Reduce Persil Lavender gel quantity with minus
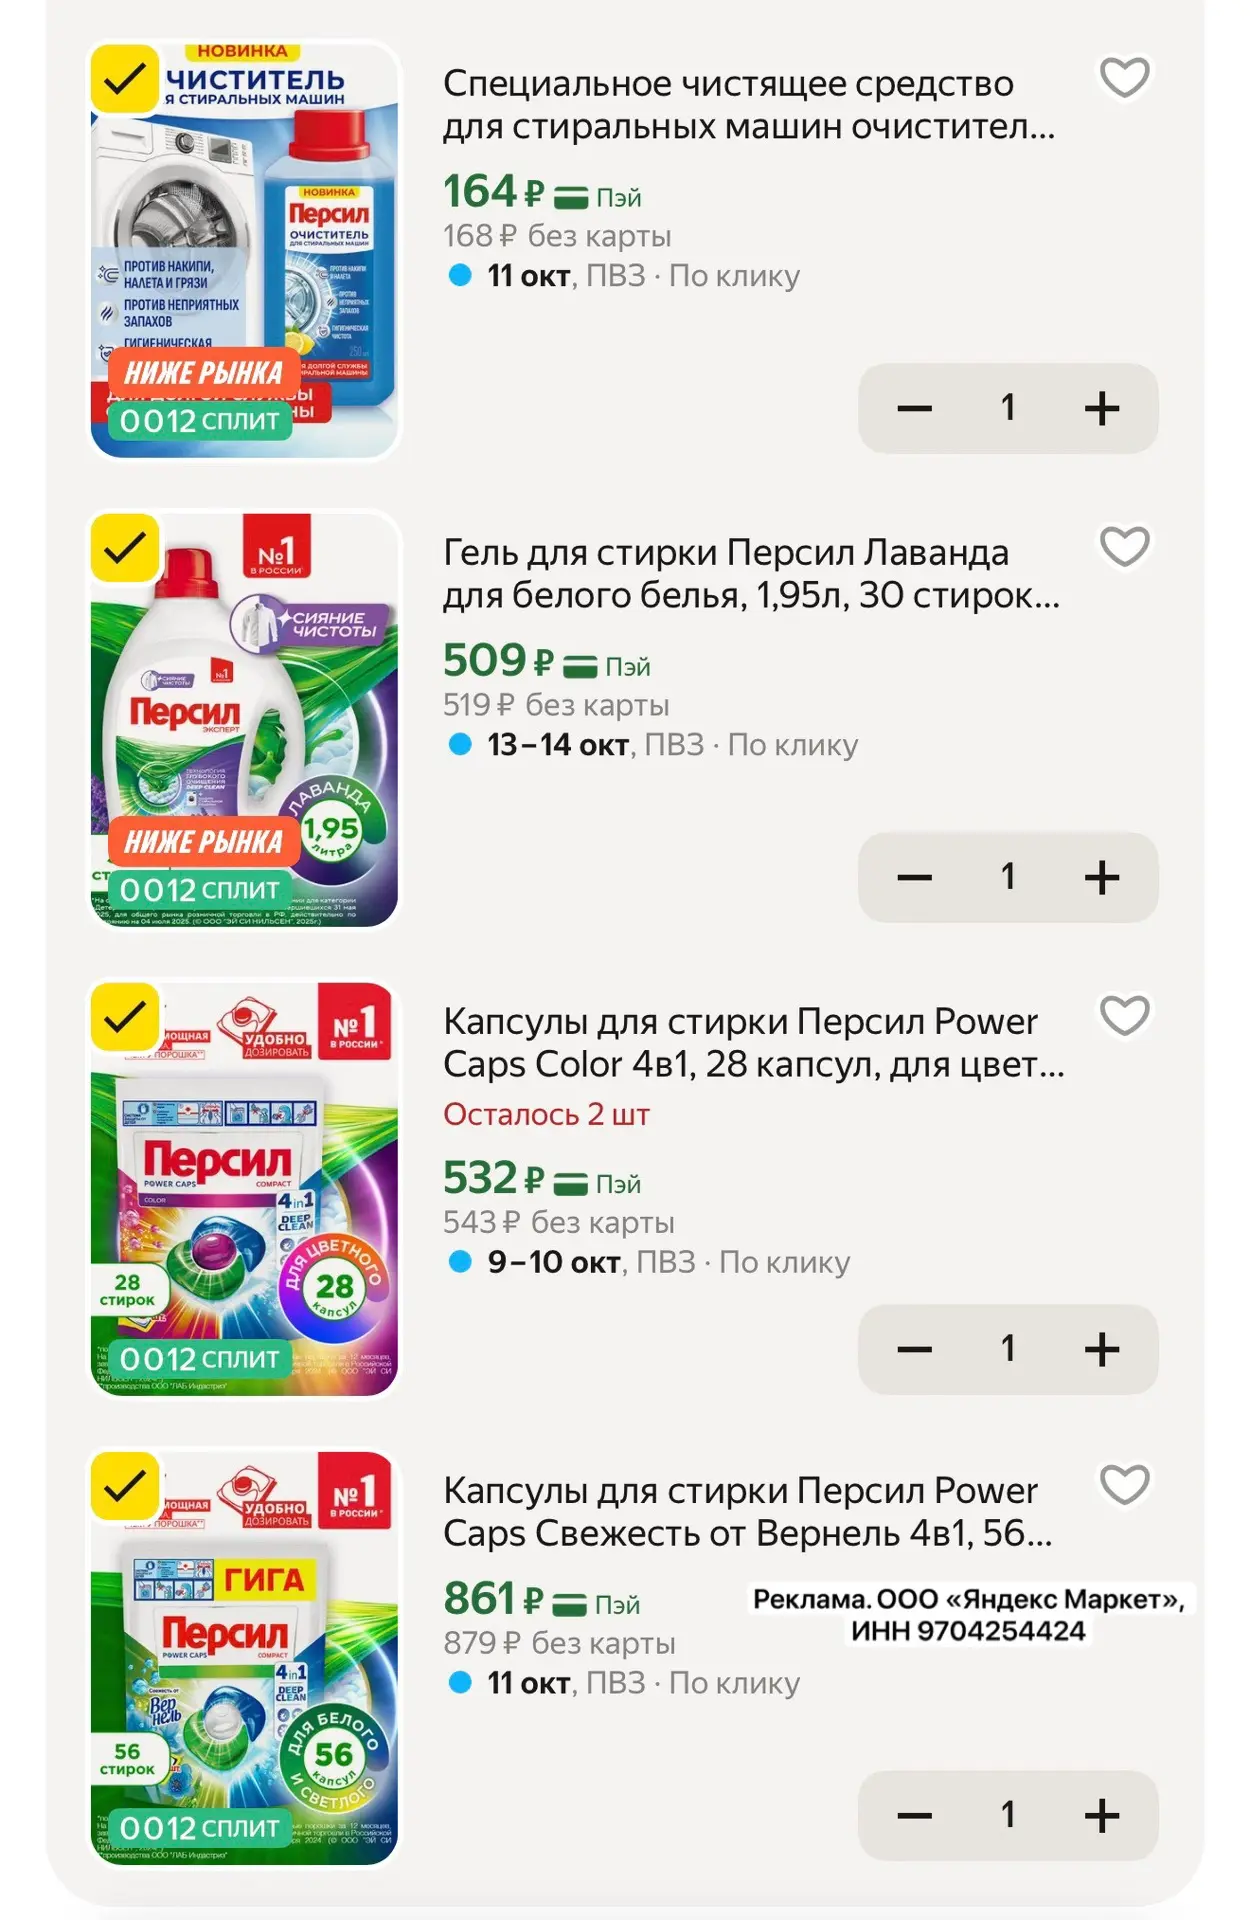 click(914, 877)
